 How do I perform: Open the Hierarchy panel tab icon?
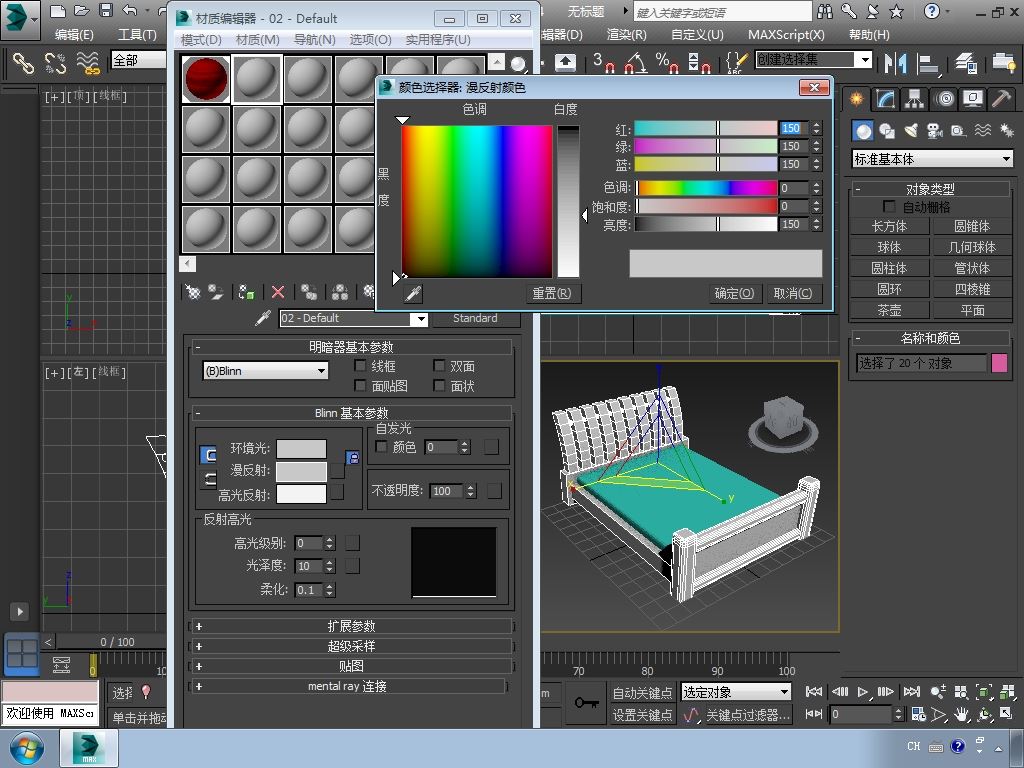[x=914, y=99]
